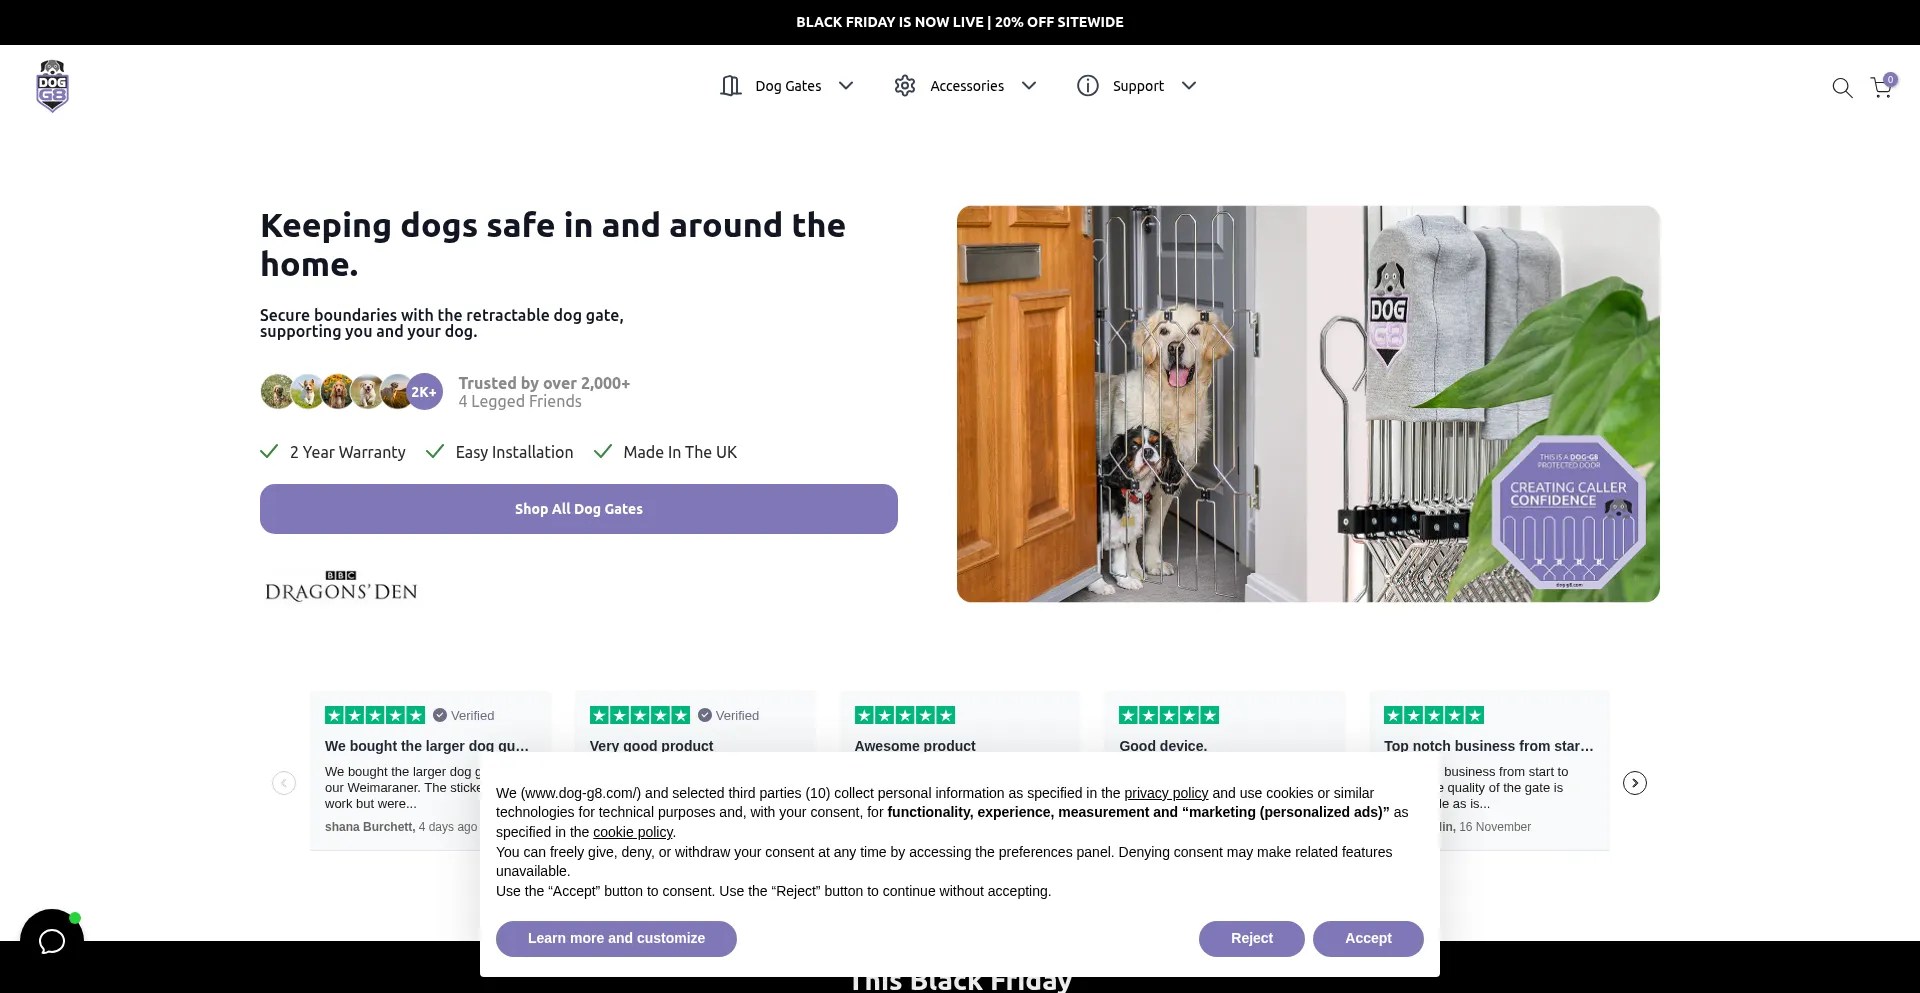Open the live chat bubble
The image size is (1920, 993).
(x=52, y=940)
